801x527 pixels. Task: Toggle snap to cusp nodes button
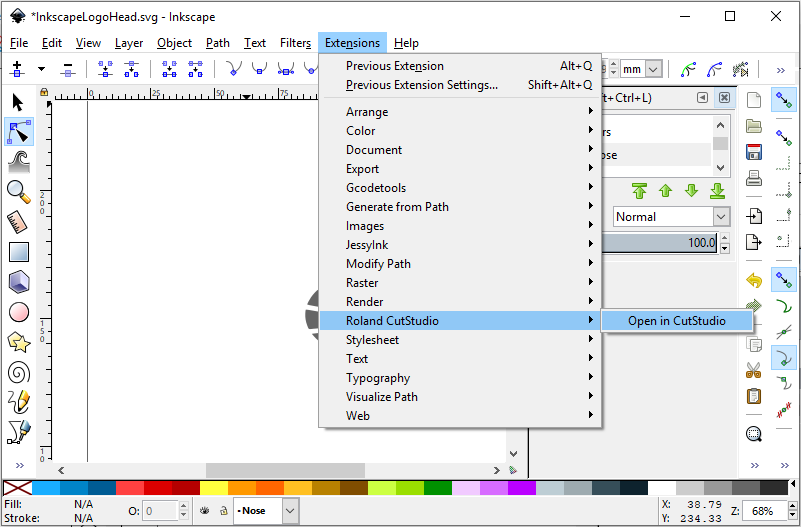(x=784, y=357)
